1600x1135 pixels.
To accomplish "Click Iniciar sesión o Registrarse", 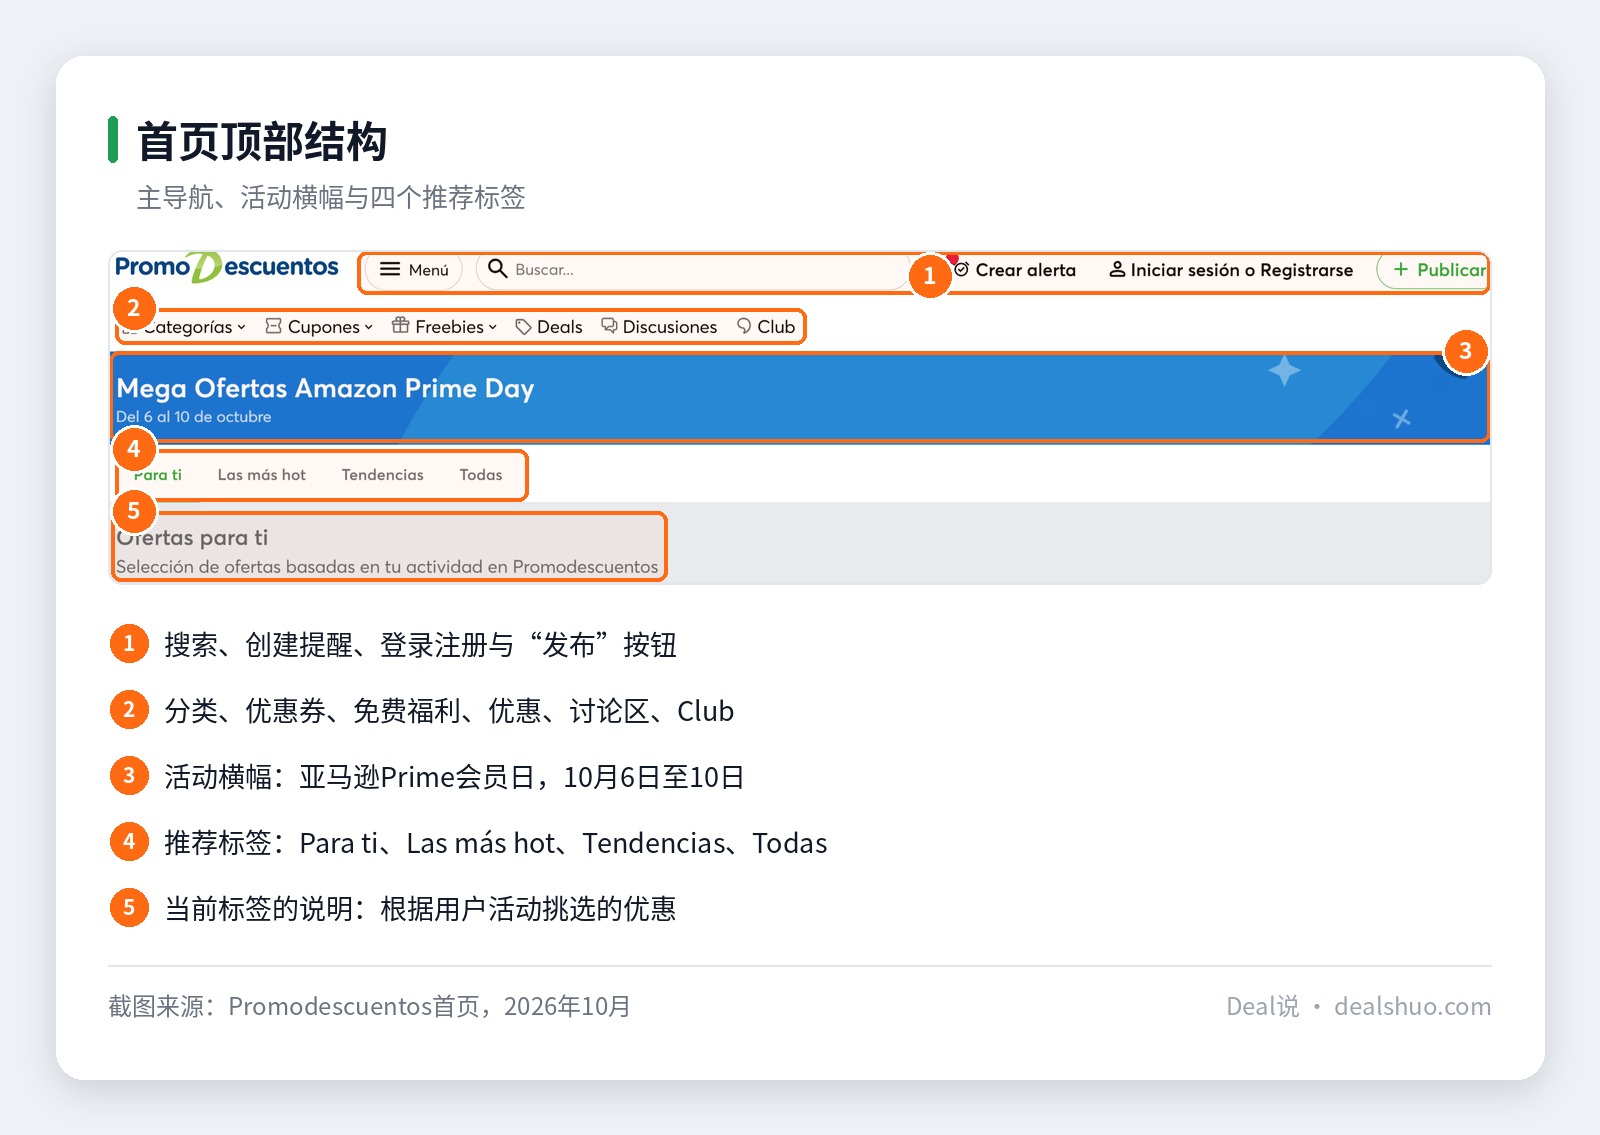I will pos(1231,270).
